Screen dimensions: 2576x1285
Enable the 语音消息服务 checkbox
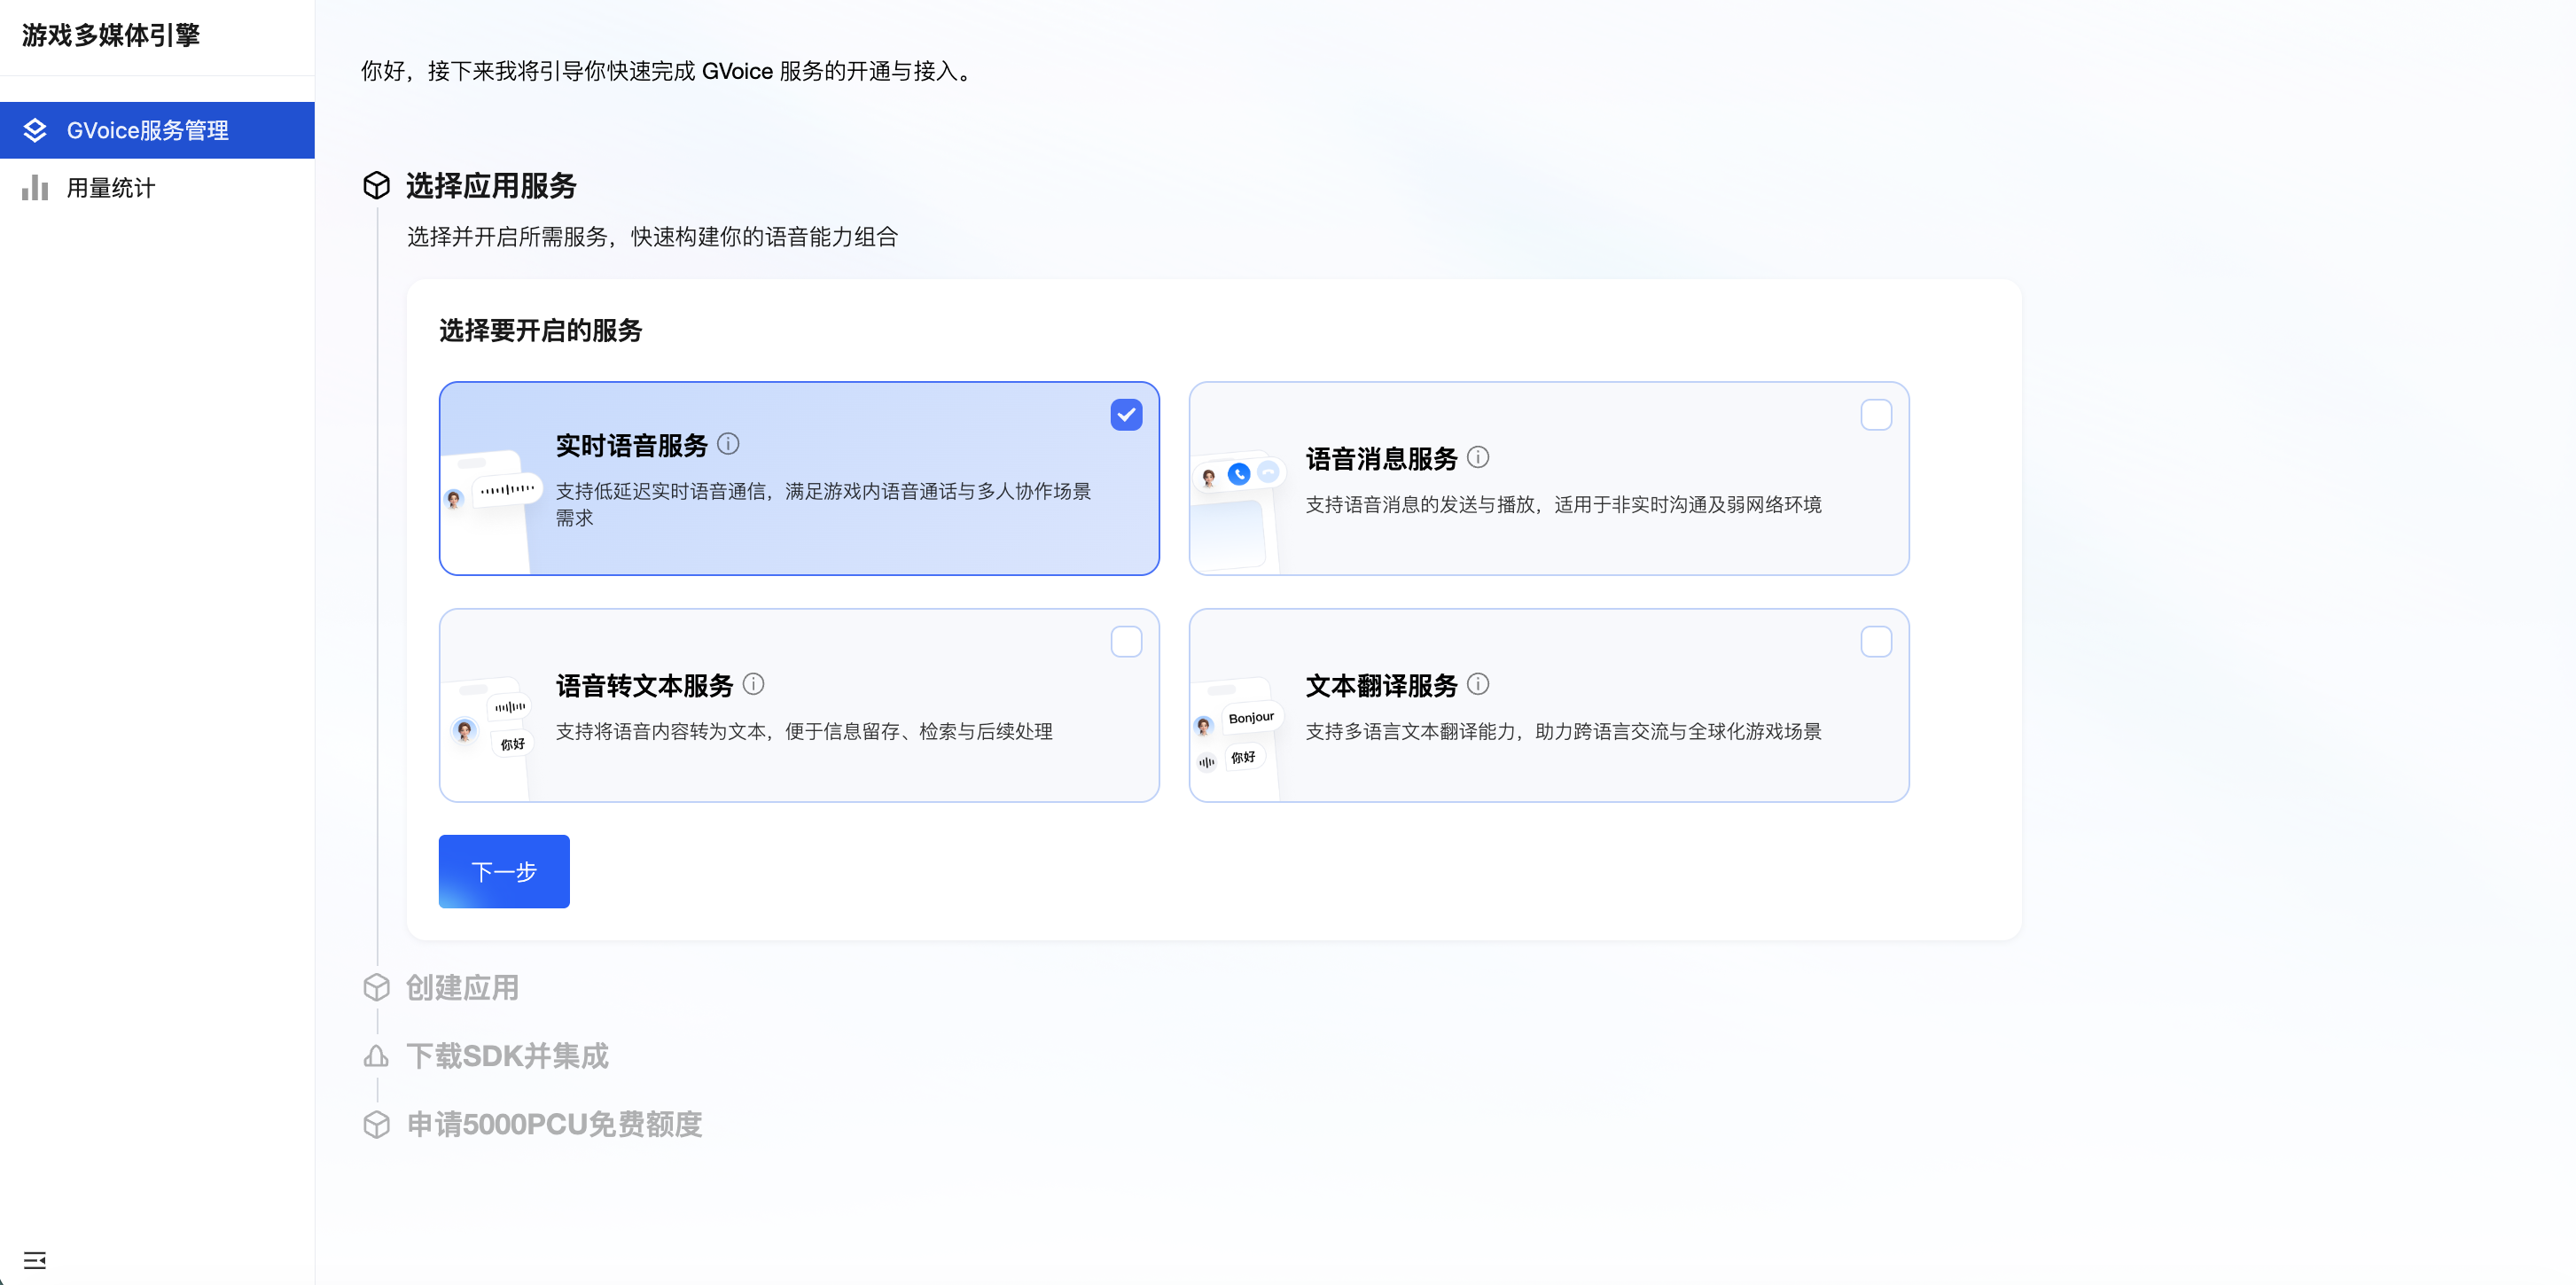(x=1876, y=415)
